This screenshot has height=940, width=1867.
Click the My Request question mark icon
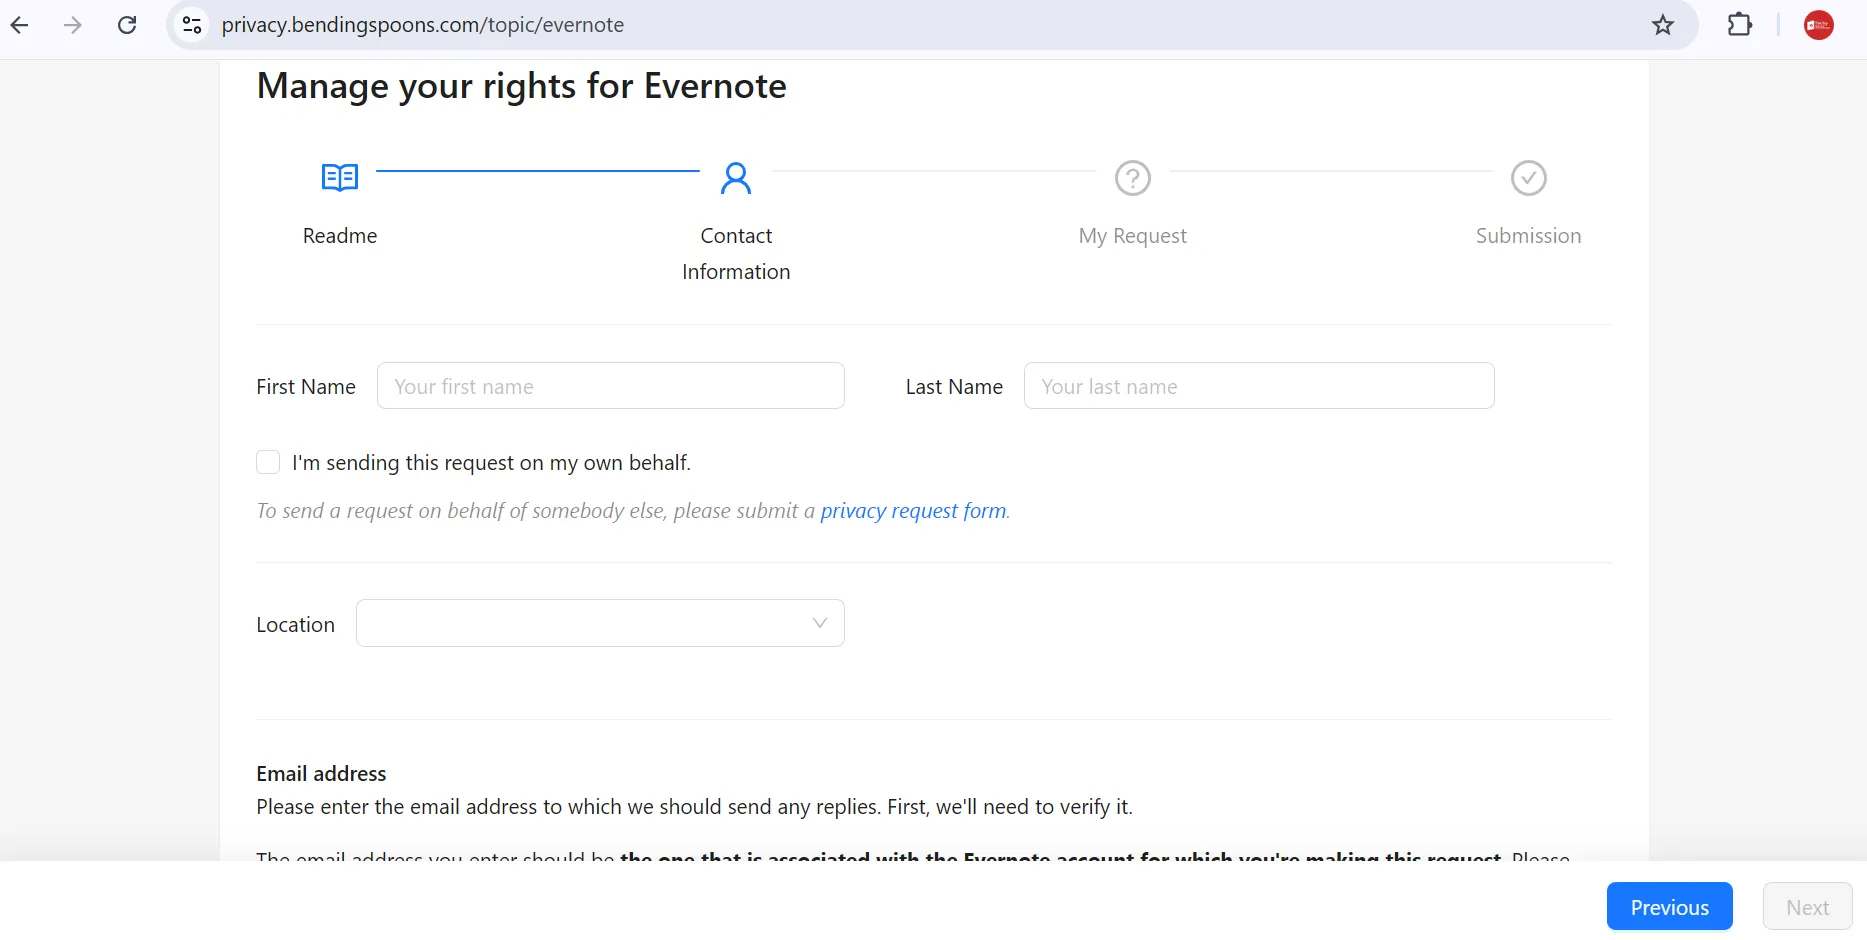(x=1131, y=177)
